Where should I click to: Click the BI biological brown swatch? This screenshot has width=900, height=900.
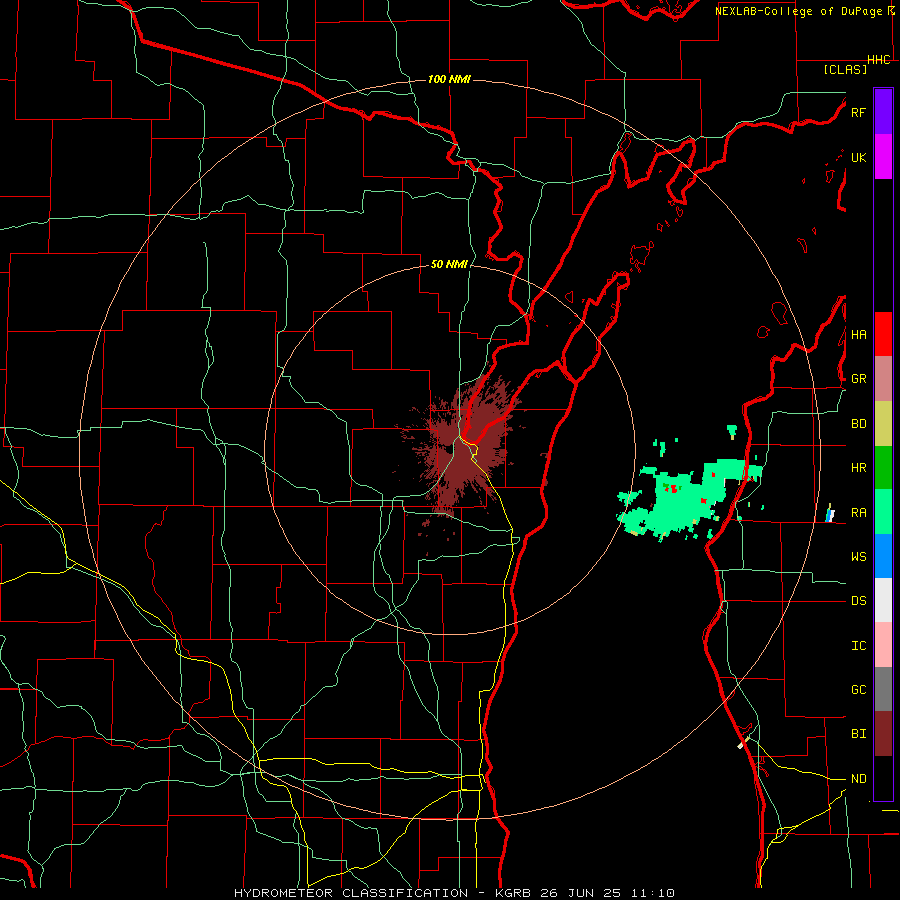883,734
